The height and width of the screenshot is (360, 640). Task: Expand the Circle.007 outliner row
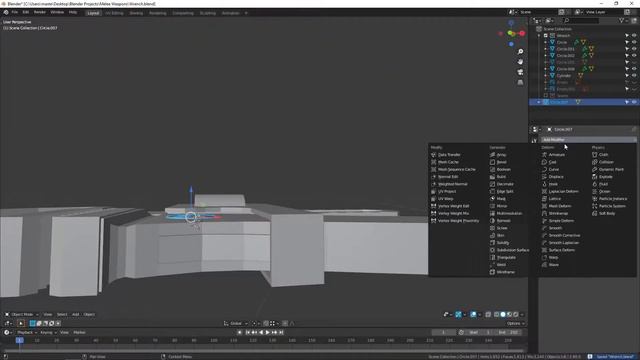click(x=539, y=102)
